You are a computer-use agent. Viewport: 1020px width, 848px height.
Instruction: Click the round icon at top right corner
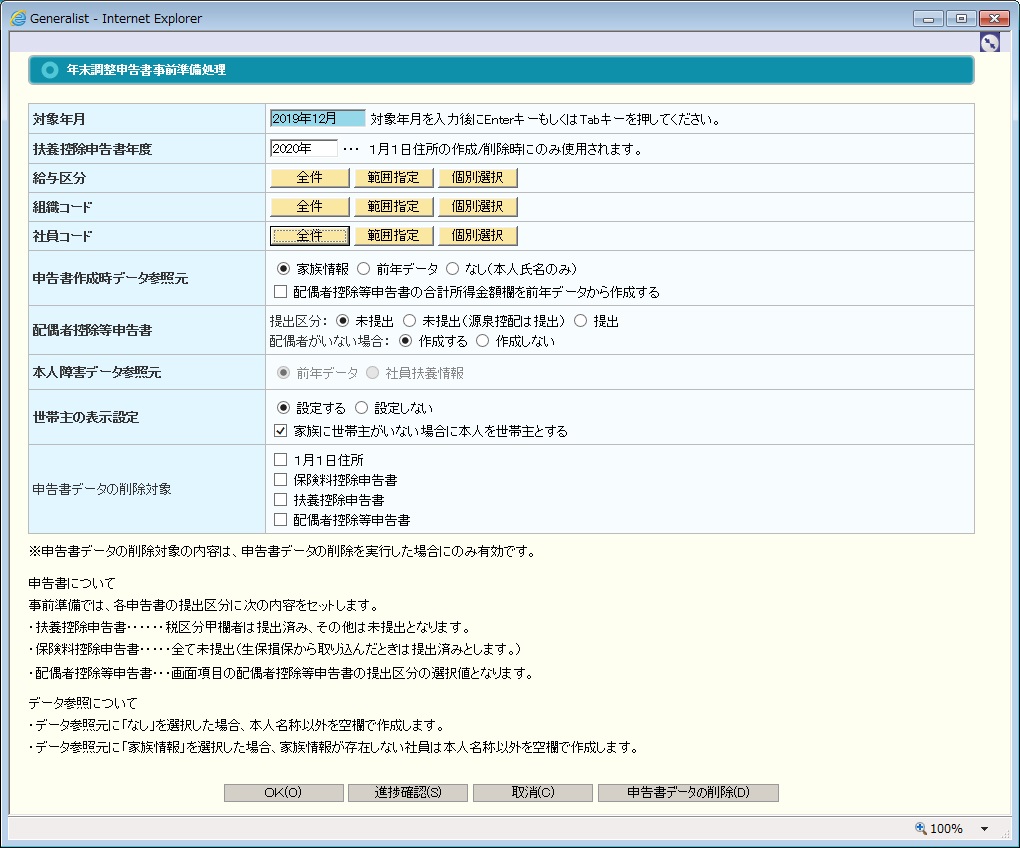pos(989,42)
